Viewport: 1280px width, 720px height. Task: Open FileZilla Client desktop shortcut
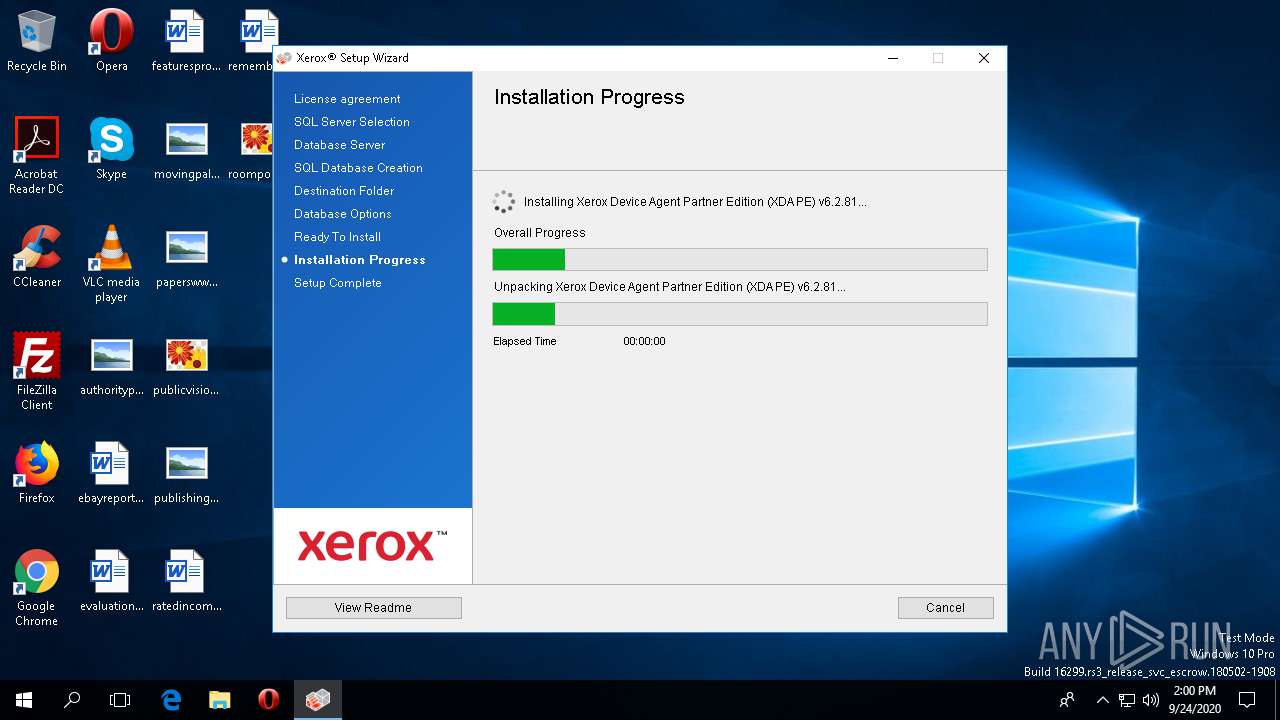[x=37, y=372]
